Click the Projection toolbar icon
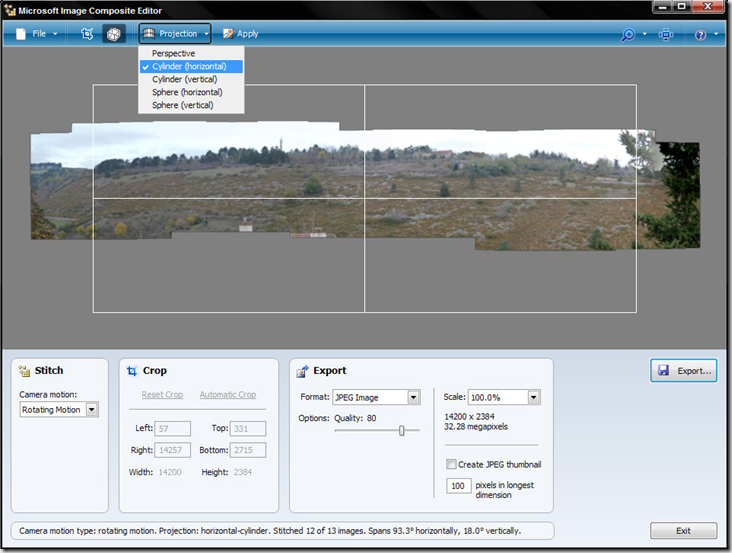The height and width of the screenshot is (553, 732). pyautogui.click(x=149, y=33)
